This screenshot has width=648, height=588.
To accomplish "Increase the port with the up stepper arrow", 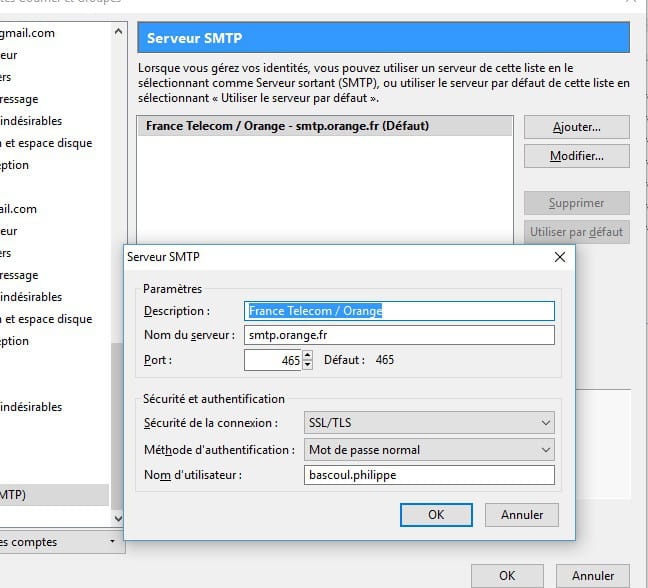I will click(x=307, y=355).
